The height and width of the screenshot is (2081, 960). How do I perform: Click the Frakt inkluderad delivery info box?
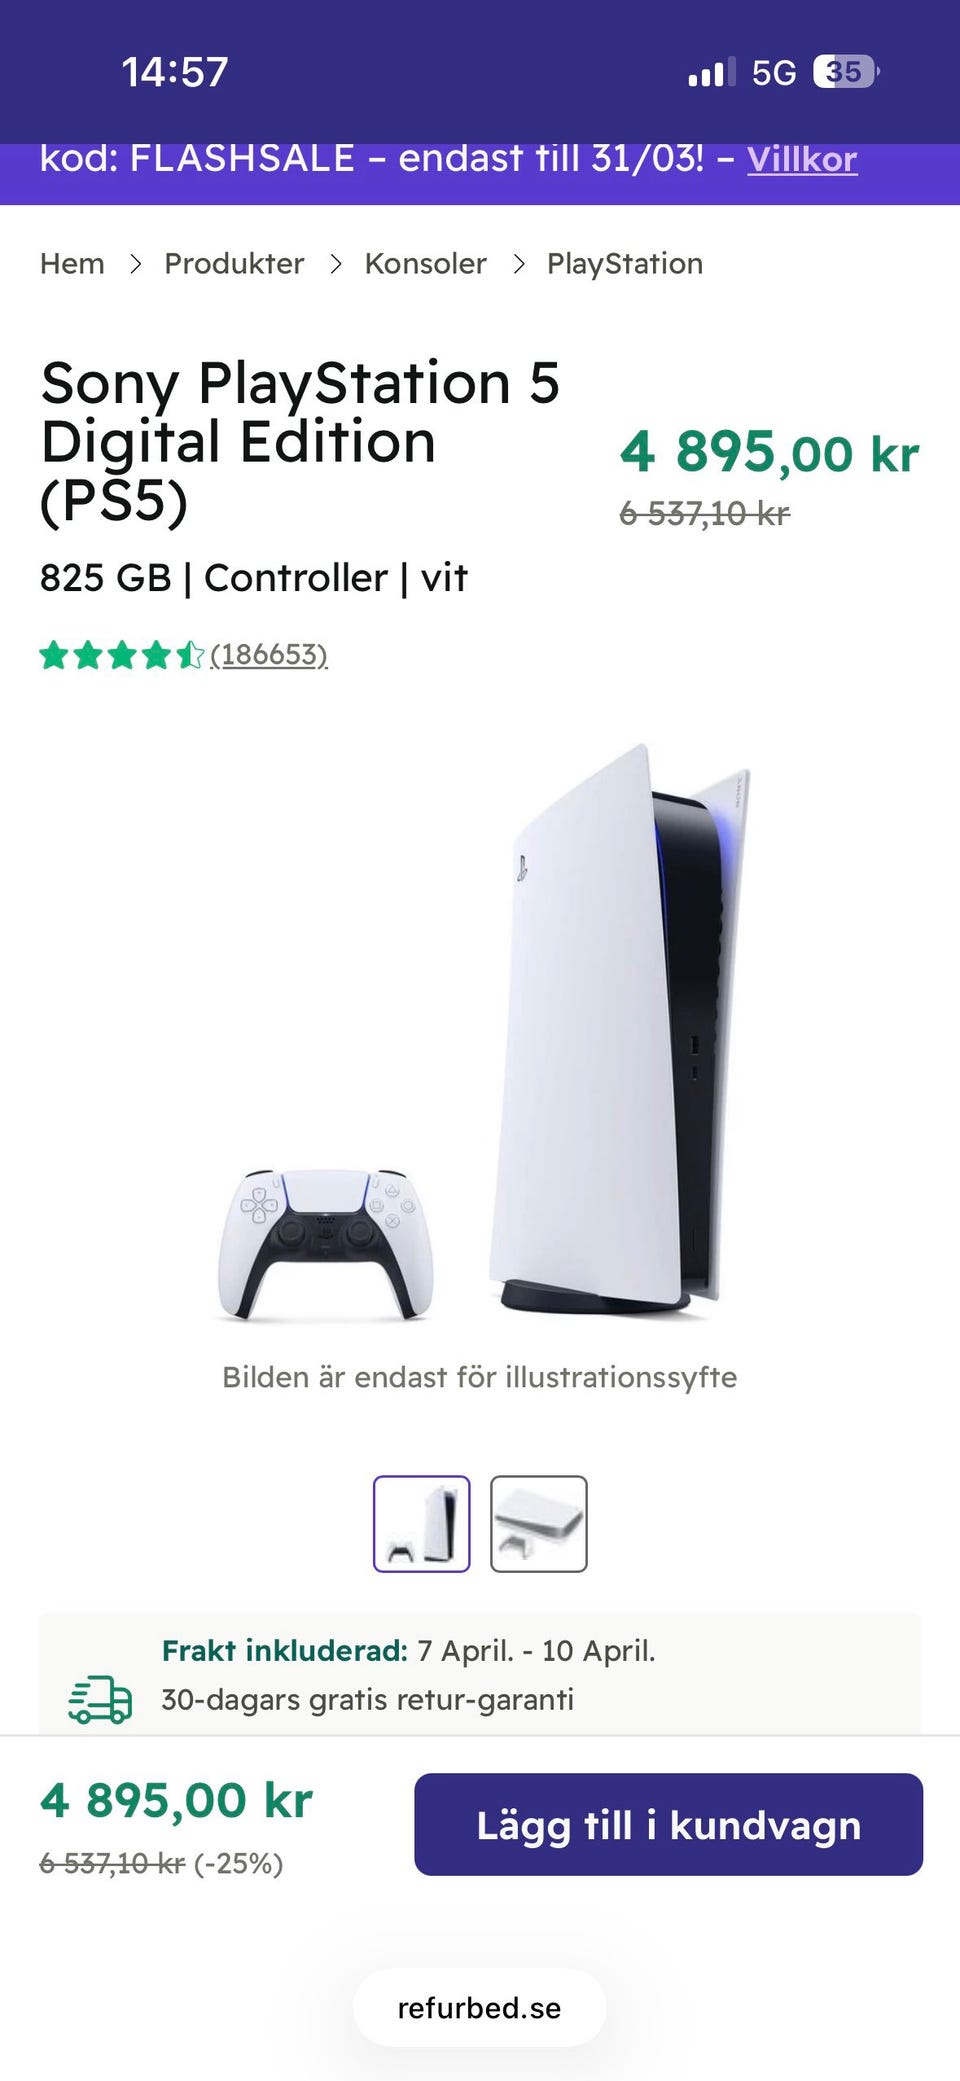pyautogui.click(x=480, y=1673)
